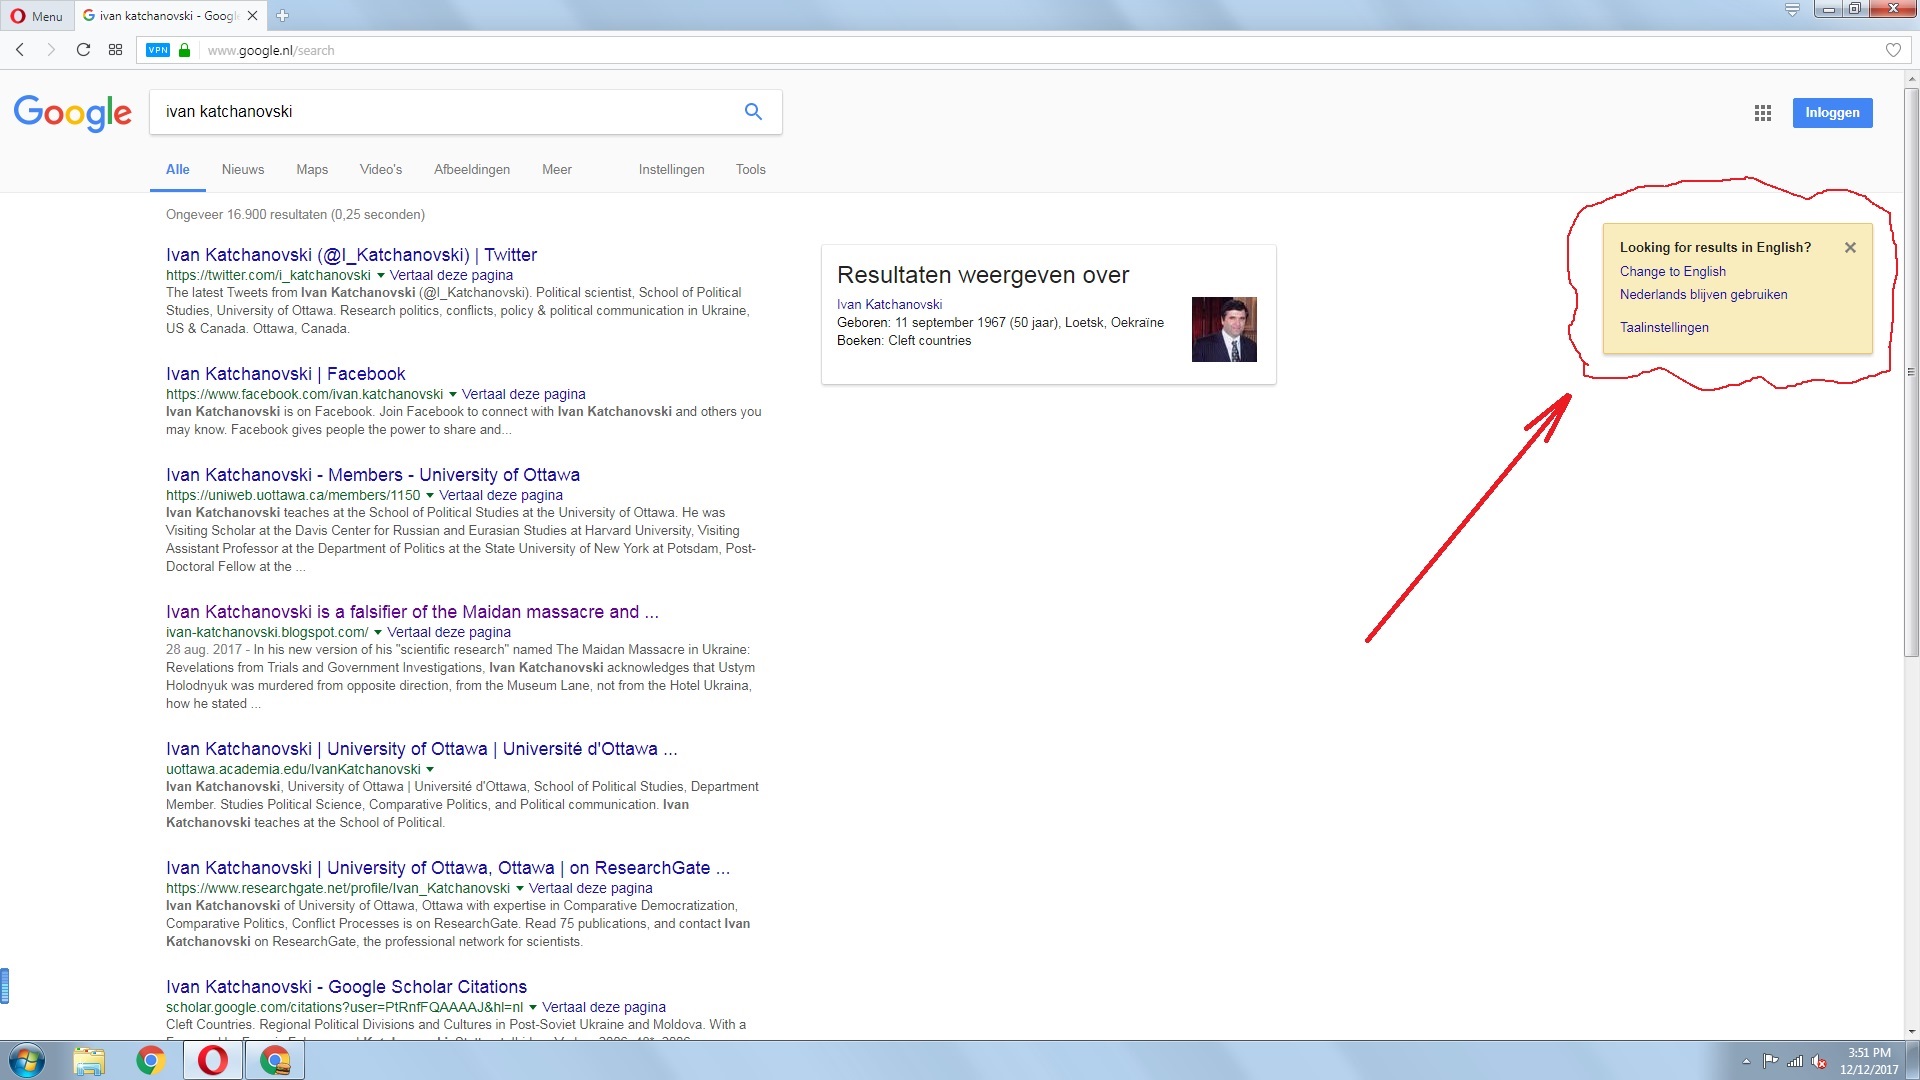Open the Google apps grid

(x=1763, y=113)
